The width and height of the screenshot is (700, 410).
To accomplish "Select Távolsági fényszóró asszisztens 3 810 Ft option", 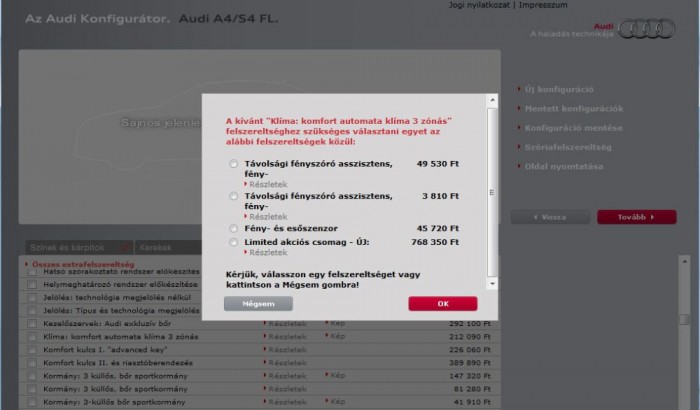I will pyautogui.click(x=233, y=196).
